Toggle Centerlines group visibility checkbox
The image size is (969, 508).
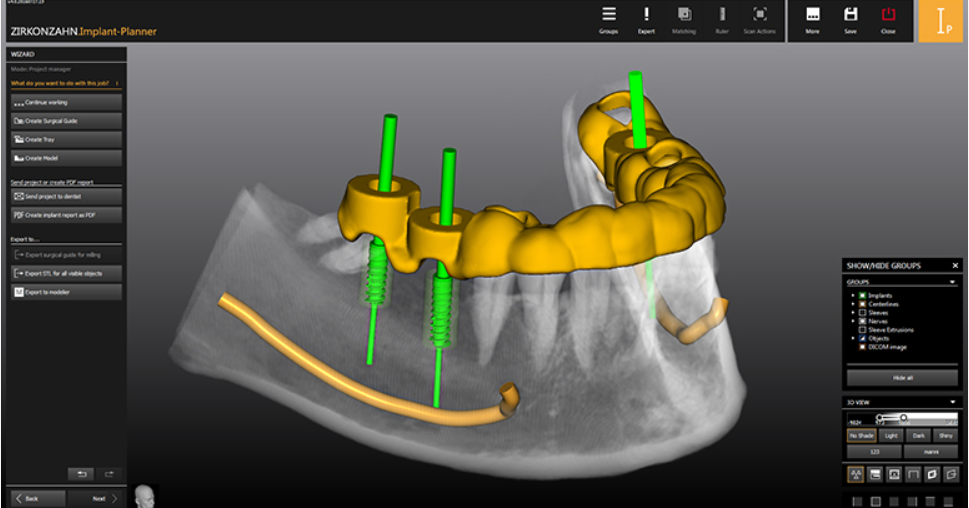point(862,304)
